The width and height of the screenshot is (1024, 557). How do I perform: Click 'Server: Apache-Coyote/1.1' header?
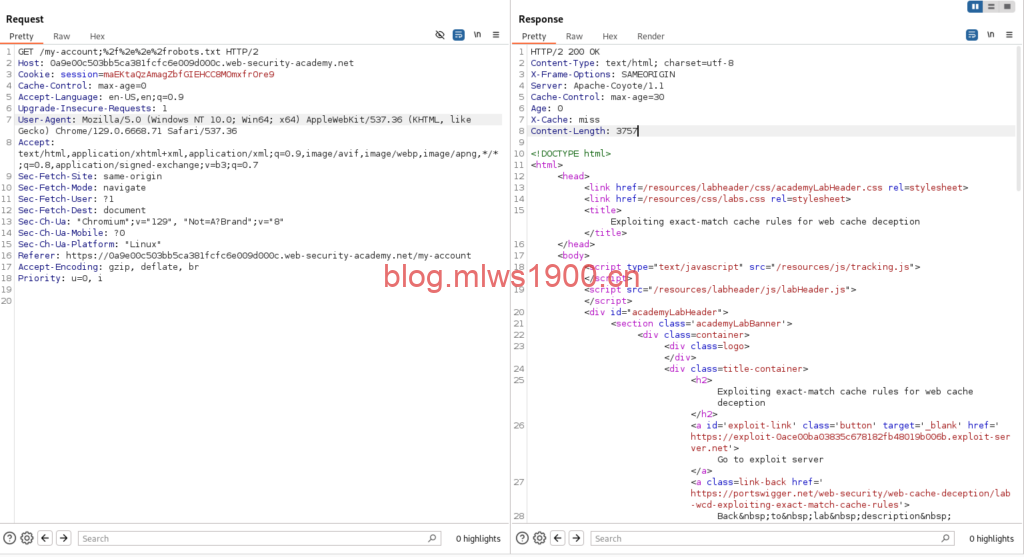[597, 86]
